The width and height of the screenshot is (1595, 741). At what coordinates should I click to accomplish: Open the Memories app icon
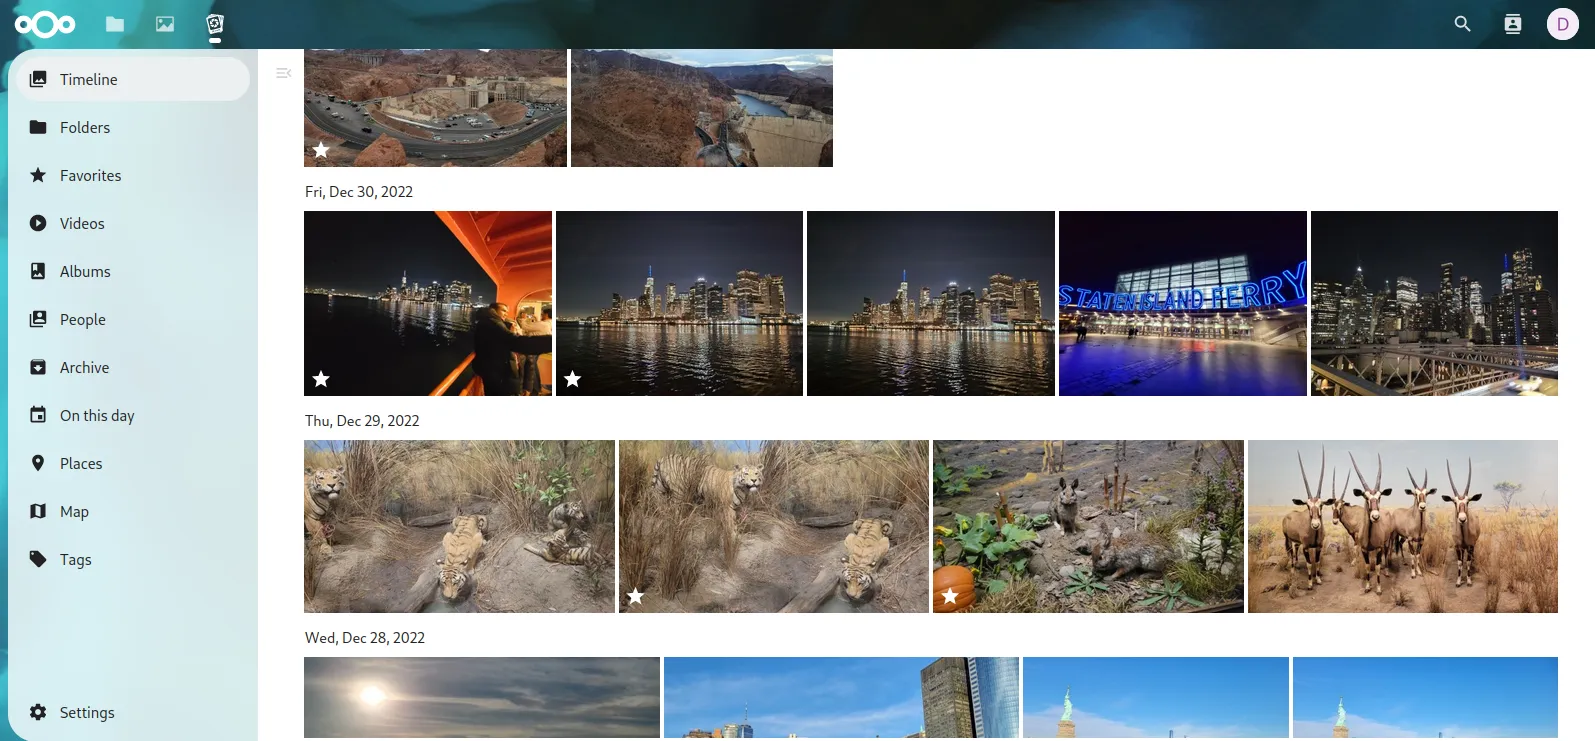point(215,24)
